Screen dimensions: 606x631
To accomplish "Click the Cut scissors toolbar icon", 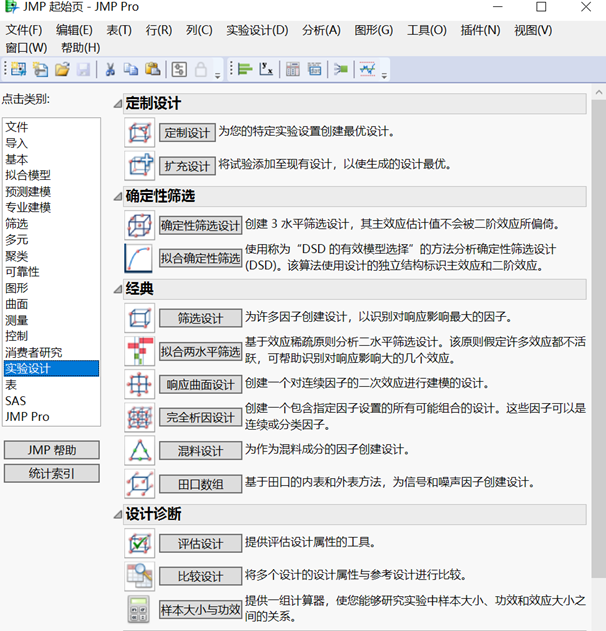I will (109, 69).
